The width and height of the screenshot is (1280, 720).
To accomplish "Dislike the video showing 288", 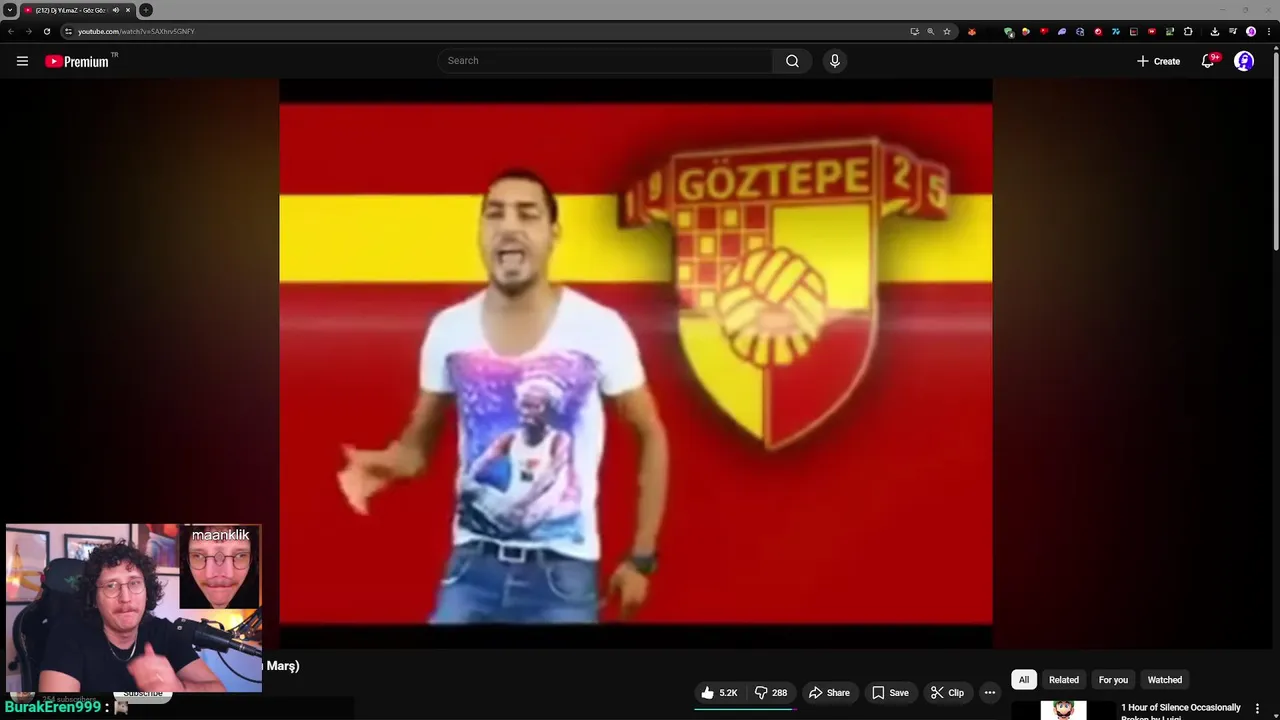I will [x=771, y=693].
